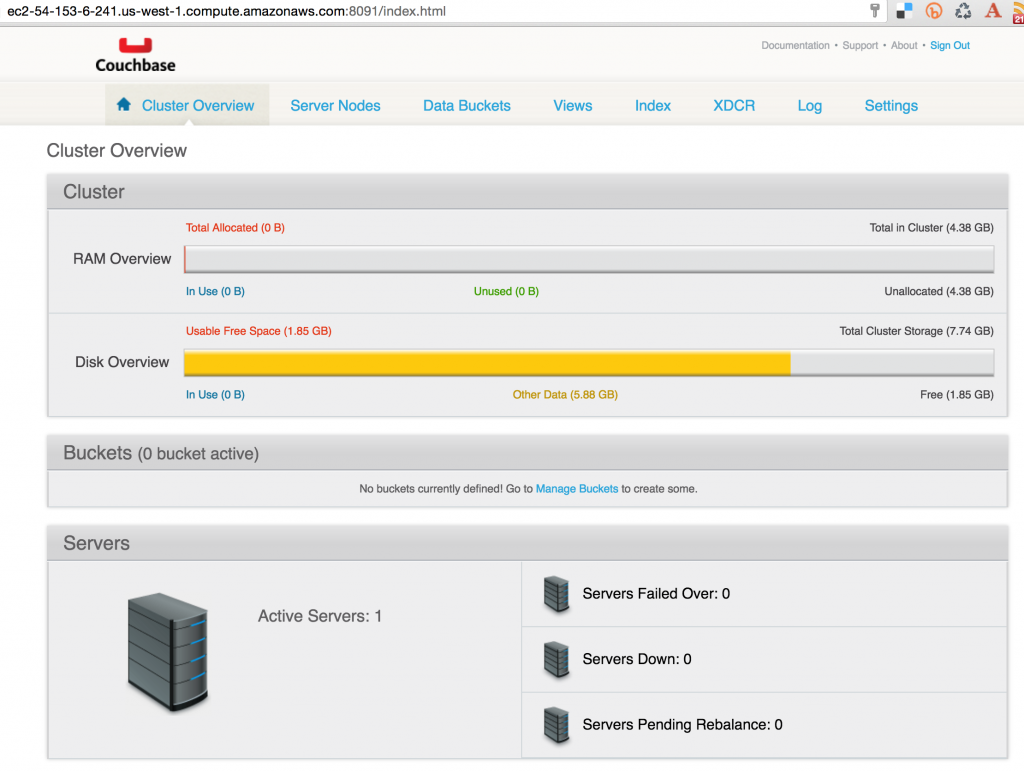Click the Servers Pending Rebalance icon

pos(556,725)
